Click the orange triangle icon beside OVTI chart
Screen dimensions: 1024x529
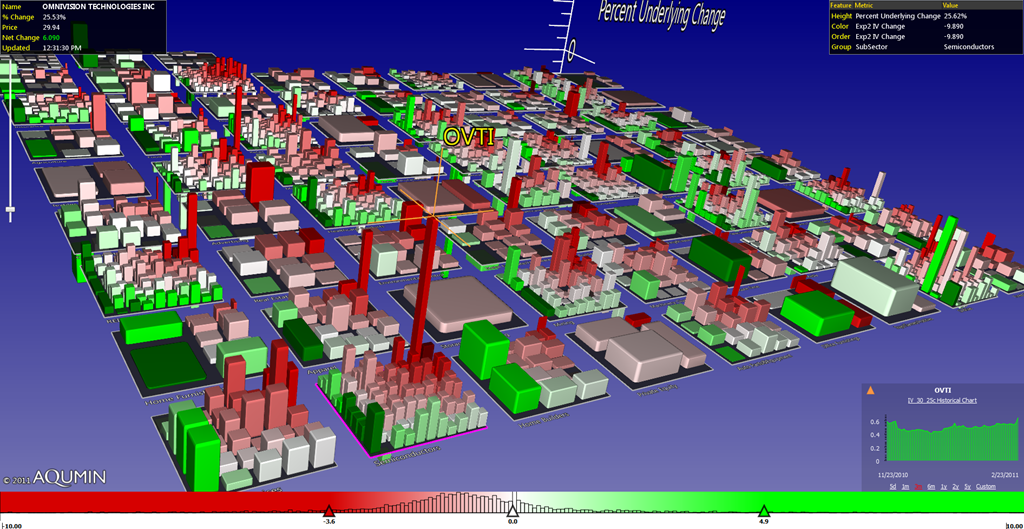(870, 391)
